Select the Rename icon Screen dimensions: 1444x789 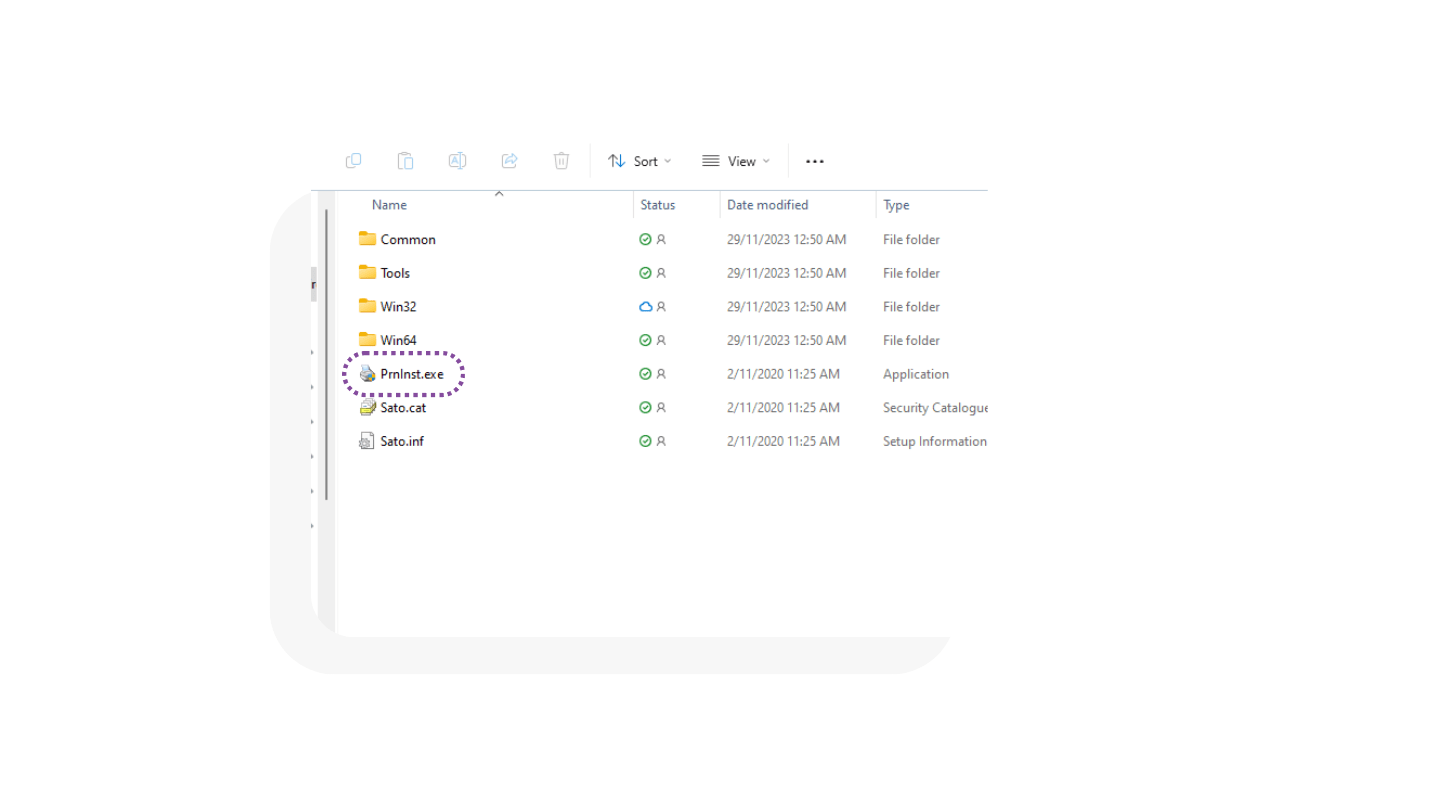[457, 160]
